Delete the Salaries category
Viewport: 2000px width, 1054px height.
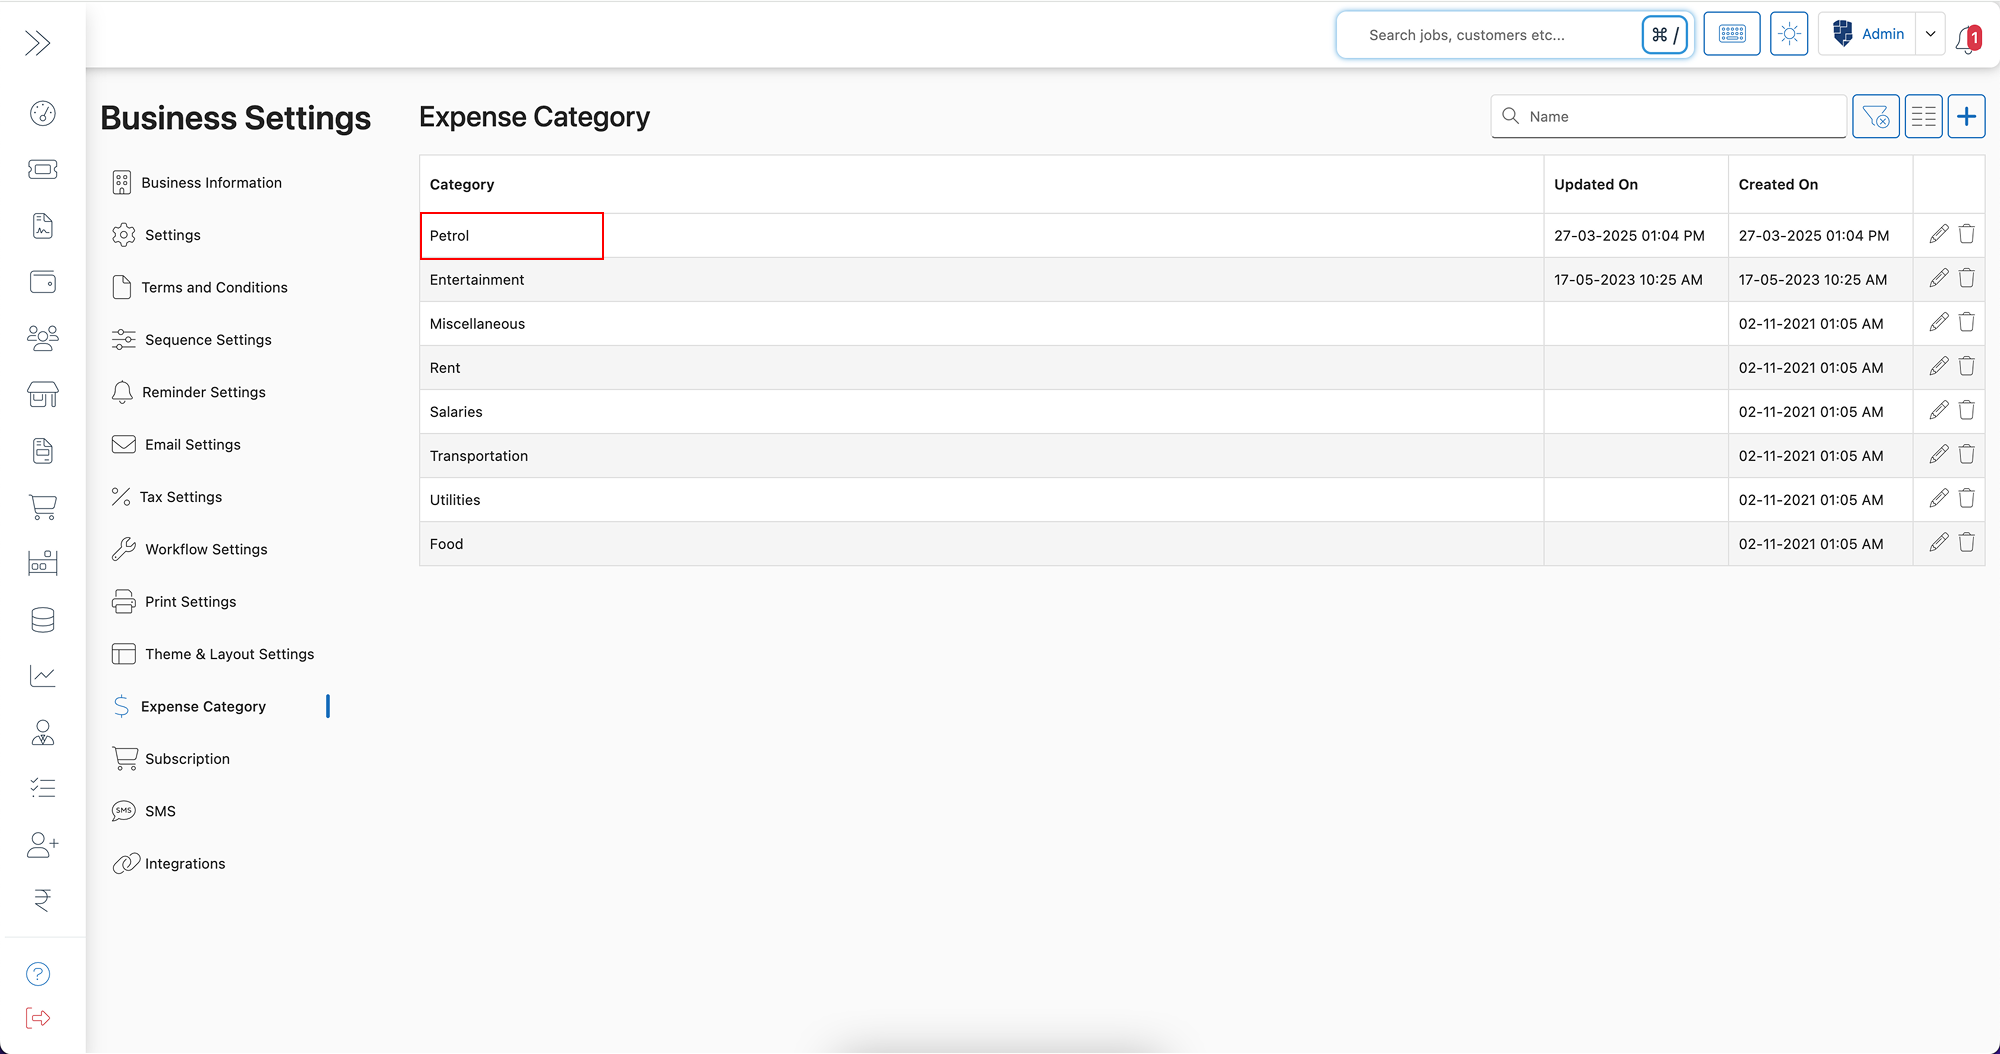[1966, 410]
